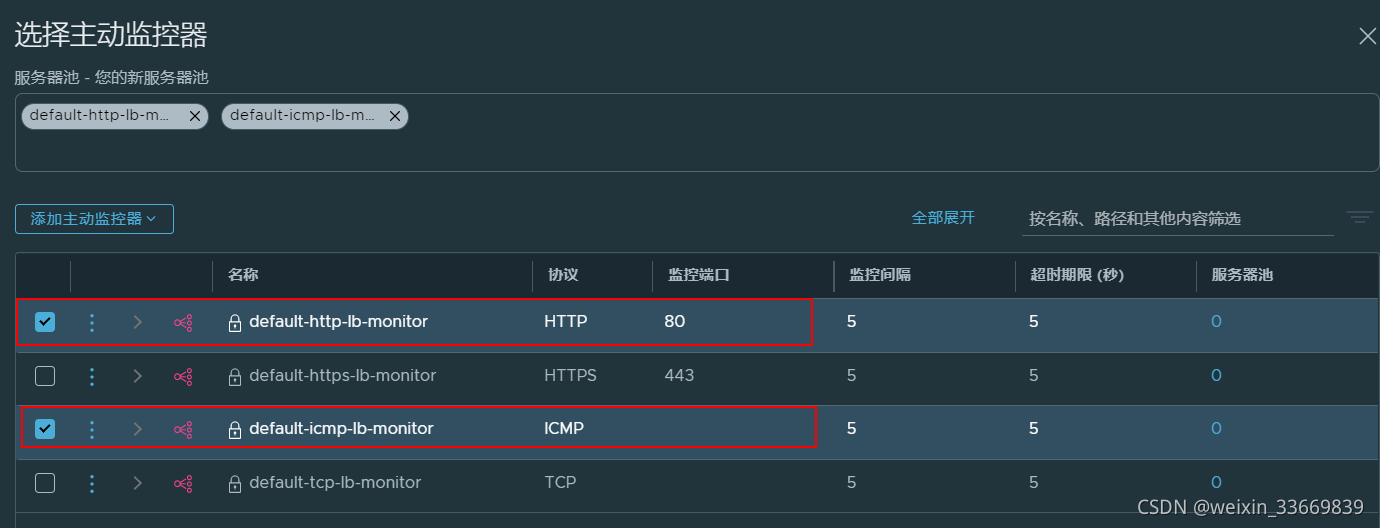Open 添加主动监控器 dropdown
The height and width of the screenshot is (528, 1380).
pos(94,219)
